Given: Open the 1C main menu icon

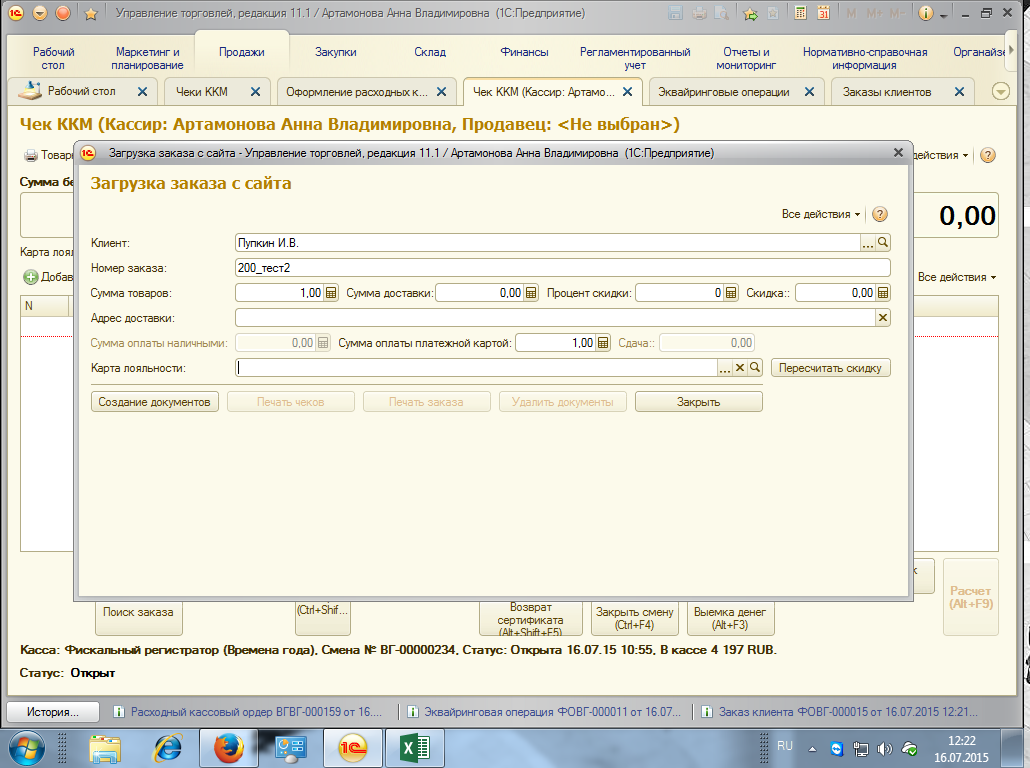Looking at the screenshot, I should pos(16,12).
